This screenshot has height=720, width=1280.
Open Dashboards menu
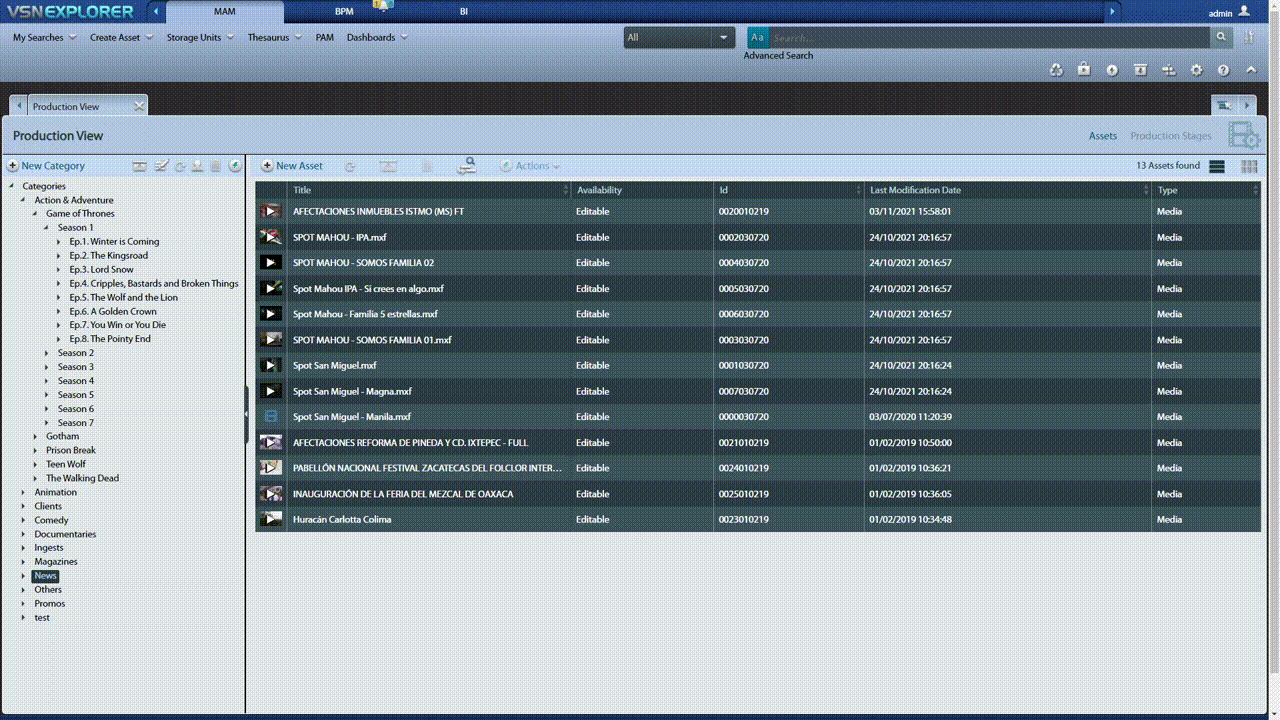point(377,37)
